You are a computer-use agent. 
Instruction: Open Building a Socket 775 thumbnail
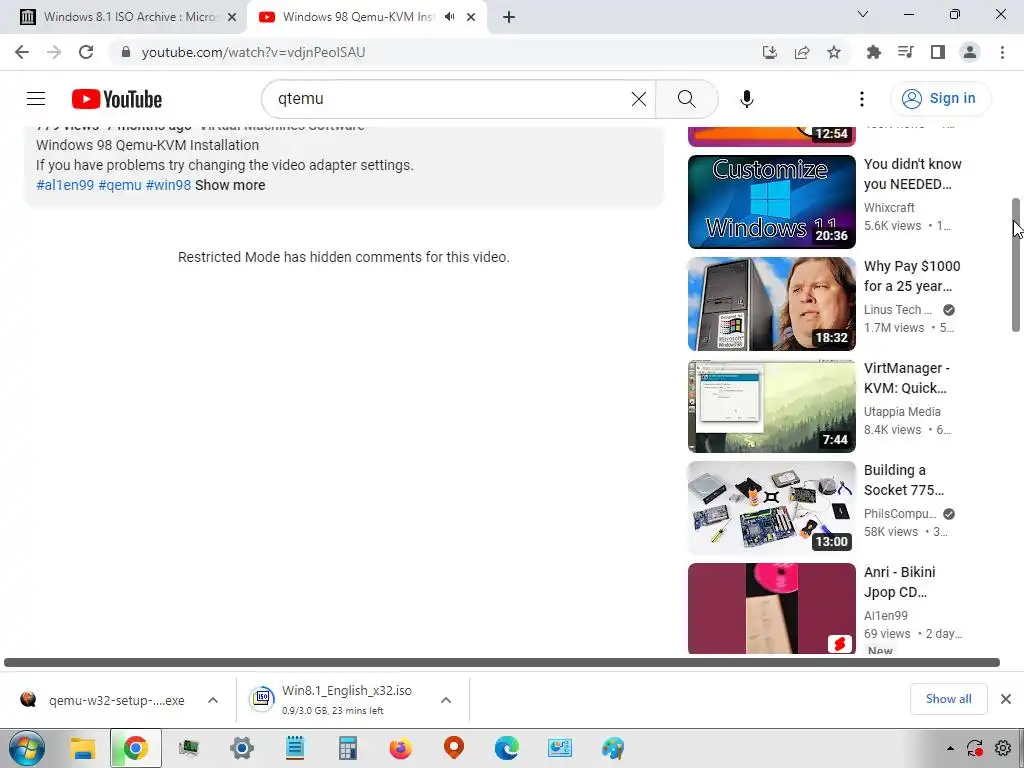(x=771, y=507)
